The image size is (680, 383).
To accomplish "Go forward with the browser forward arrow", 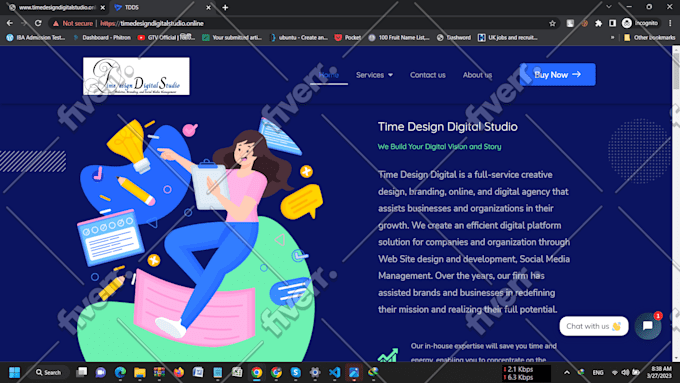I will pyautogui.click(x=24, y=23).
